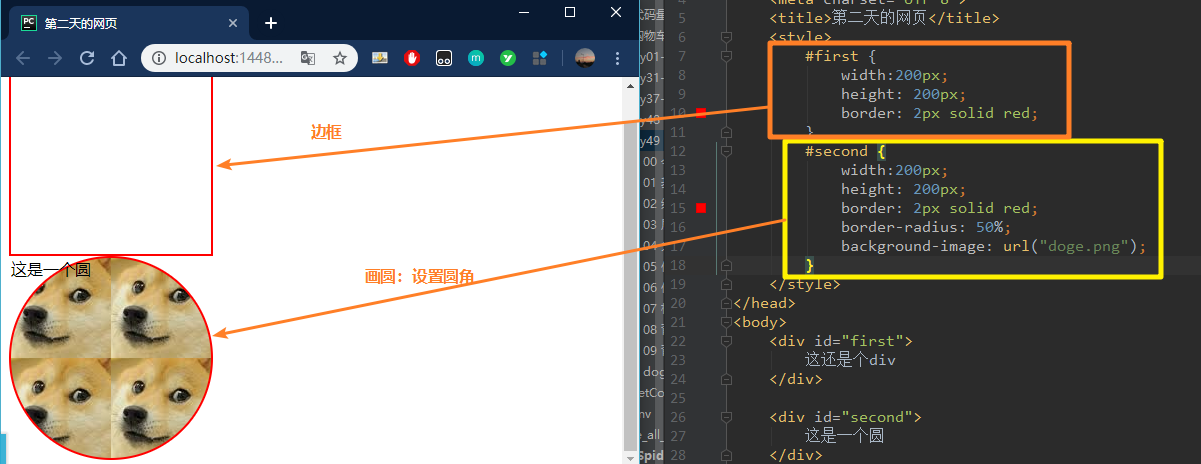Click the background-image url("doge.png") line
Viewport: 1201px width, 464px height.
tap(993, 246)
